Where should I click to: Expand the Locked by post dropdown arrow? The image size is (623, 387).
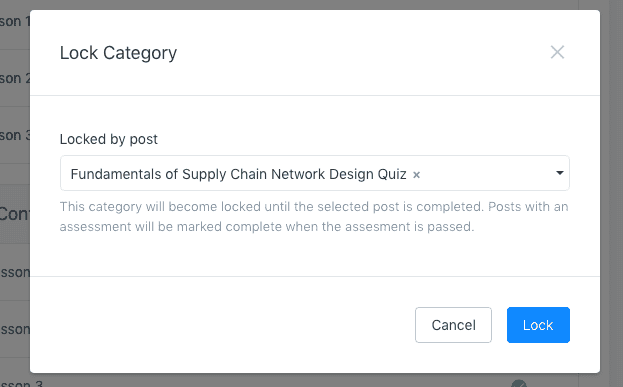[559, 173]
